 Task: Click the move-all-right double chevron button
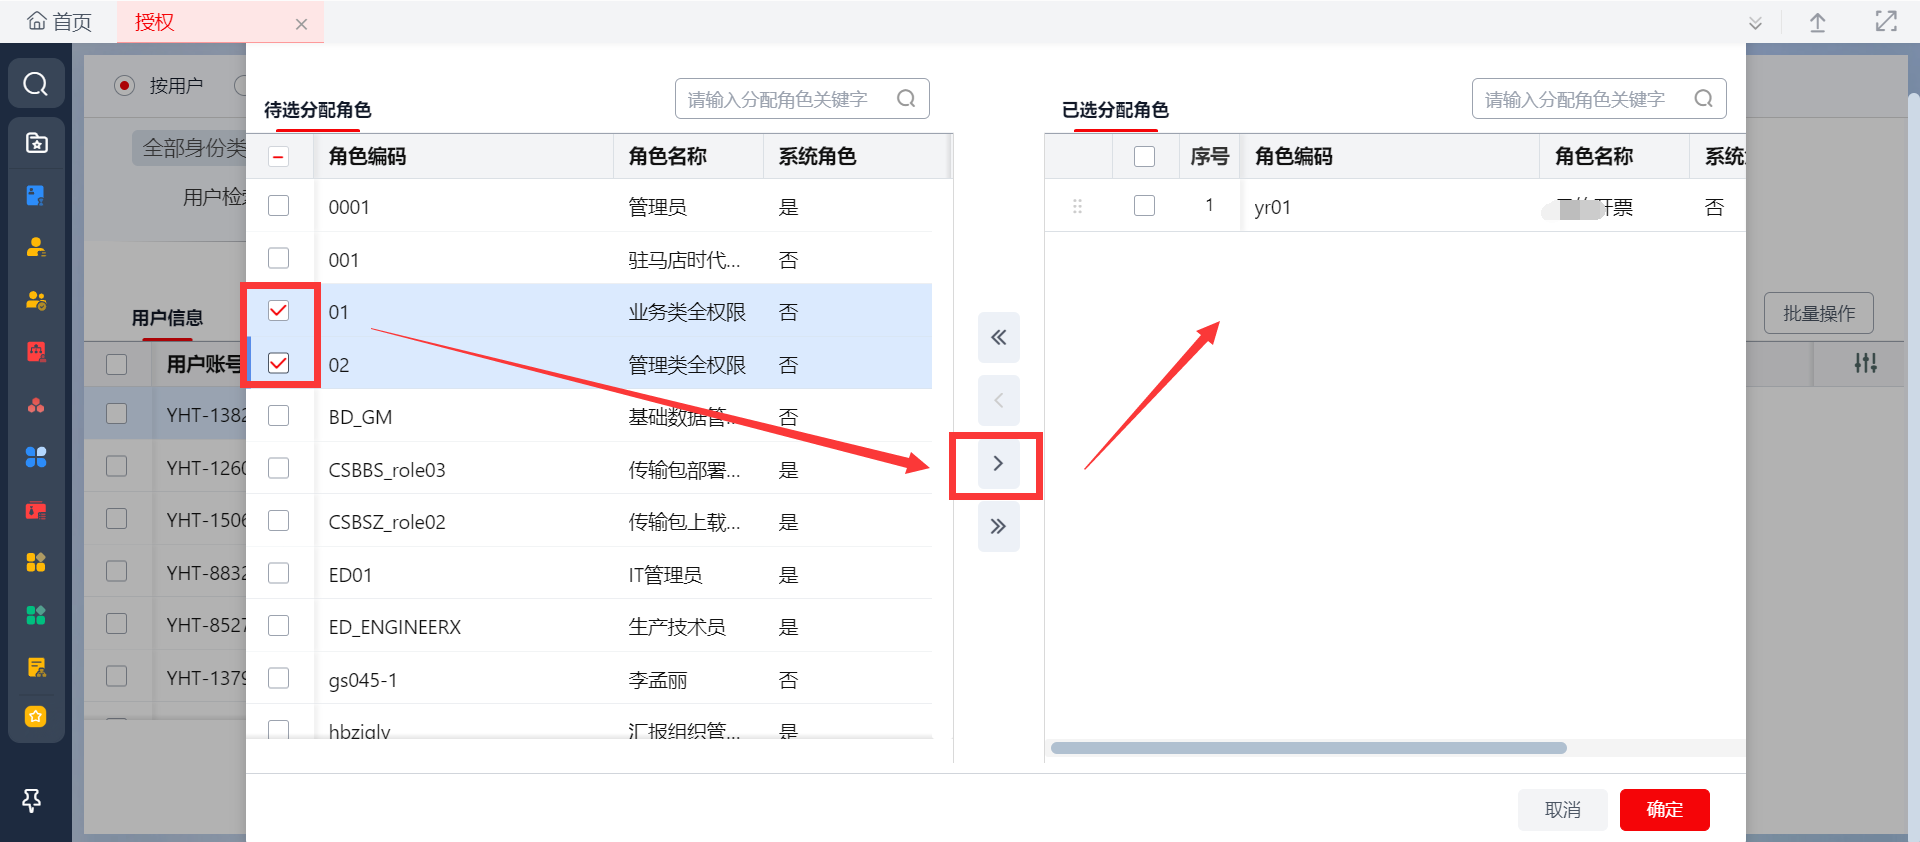pyautogui.click(x=998, y=527)
